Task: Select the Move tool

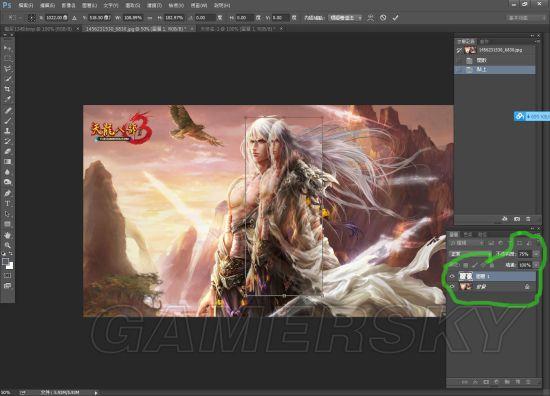Action: coord(7,48)
